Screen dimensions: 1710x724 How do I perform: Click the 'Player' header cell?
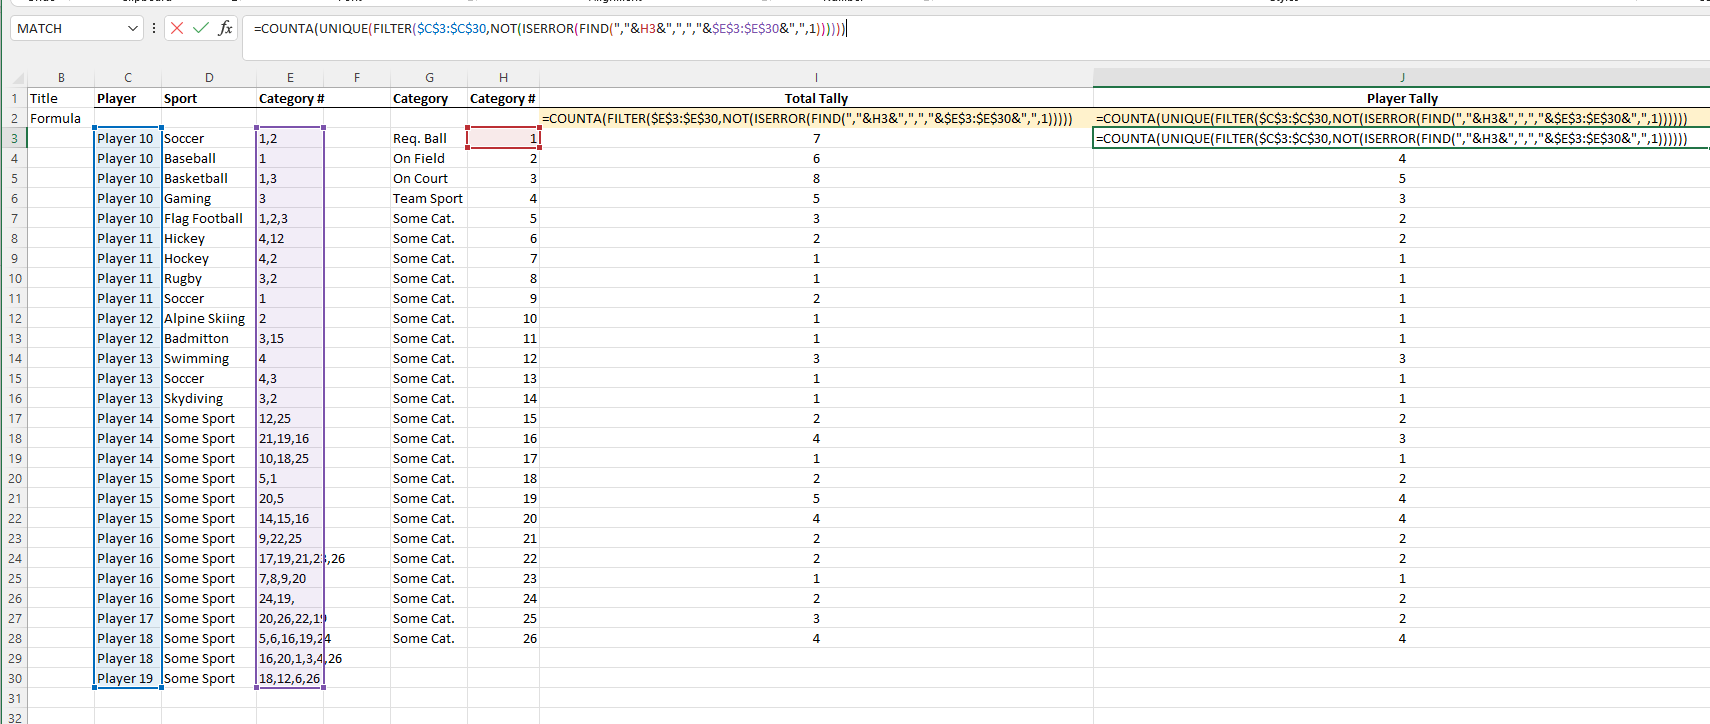pos(128,98)
